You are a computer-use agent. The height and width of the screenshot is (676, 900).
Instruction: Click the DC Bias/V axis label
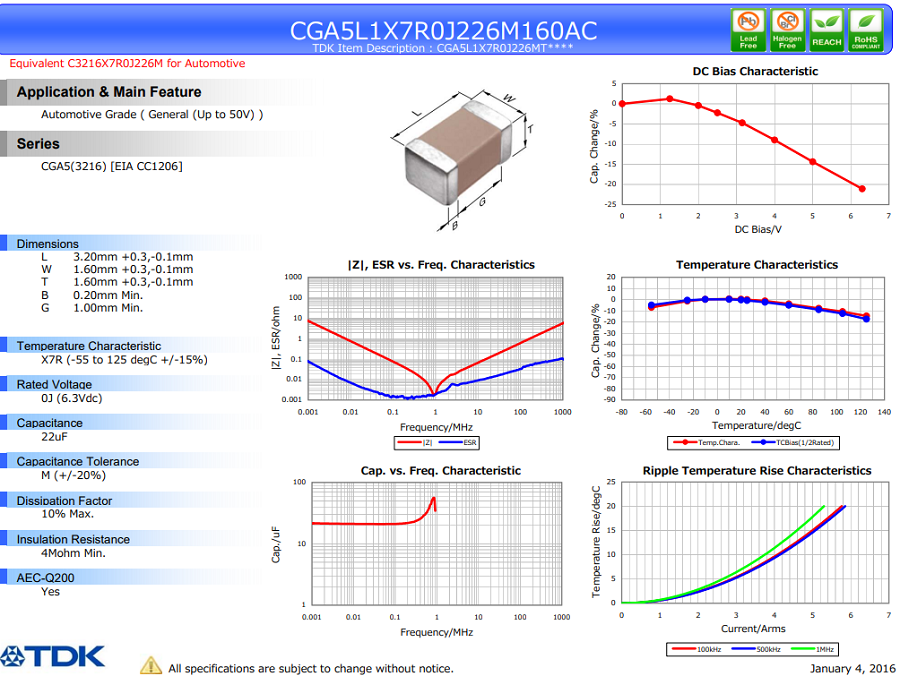coord(758,229)
